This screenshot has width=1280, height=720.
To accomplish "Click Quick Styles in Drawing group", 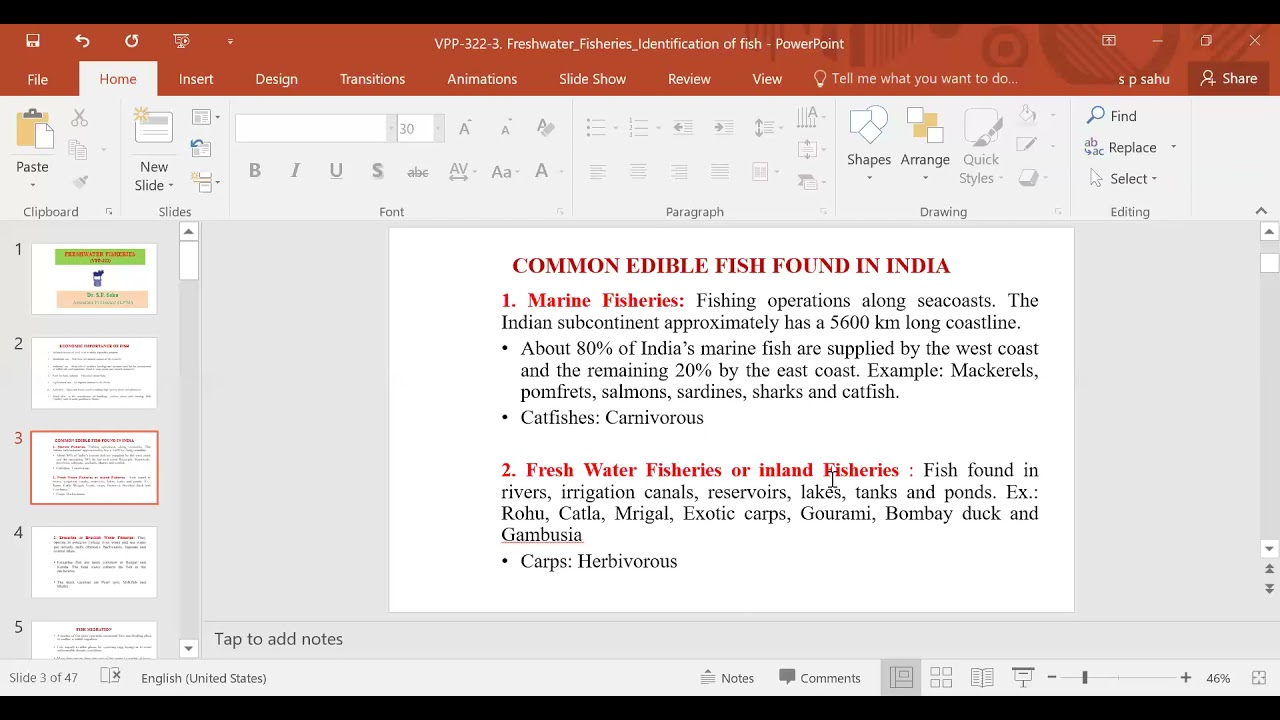I will [x=981, y=146].
